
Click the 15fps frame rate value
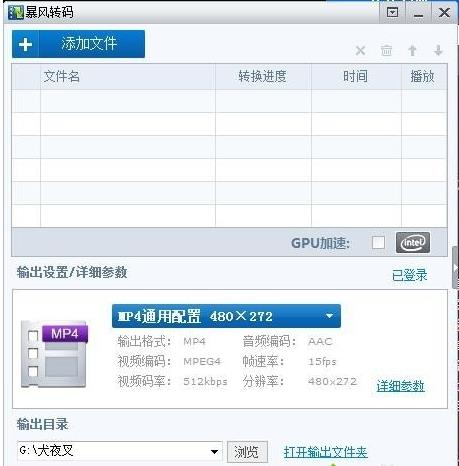322,361
